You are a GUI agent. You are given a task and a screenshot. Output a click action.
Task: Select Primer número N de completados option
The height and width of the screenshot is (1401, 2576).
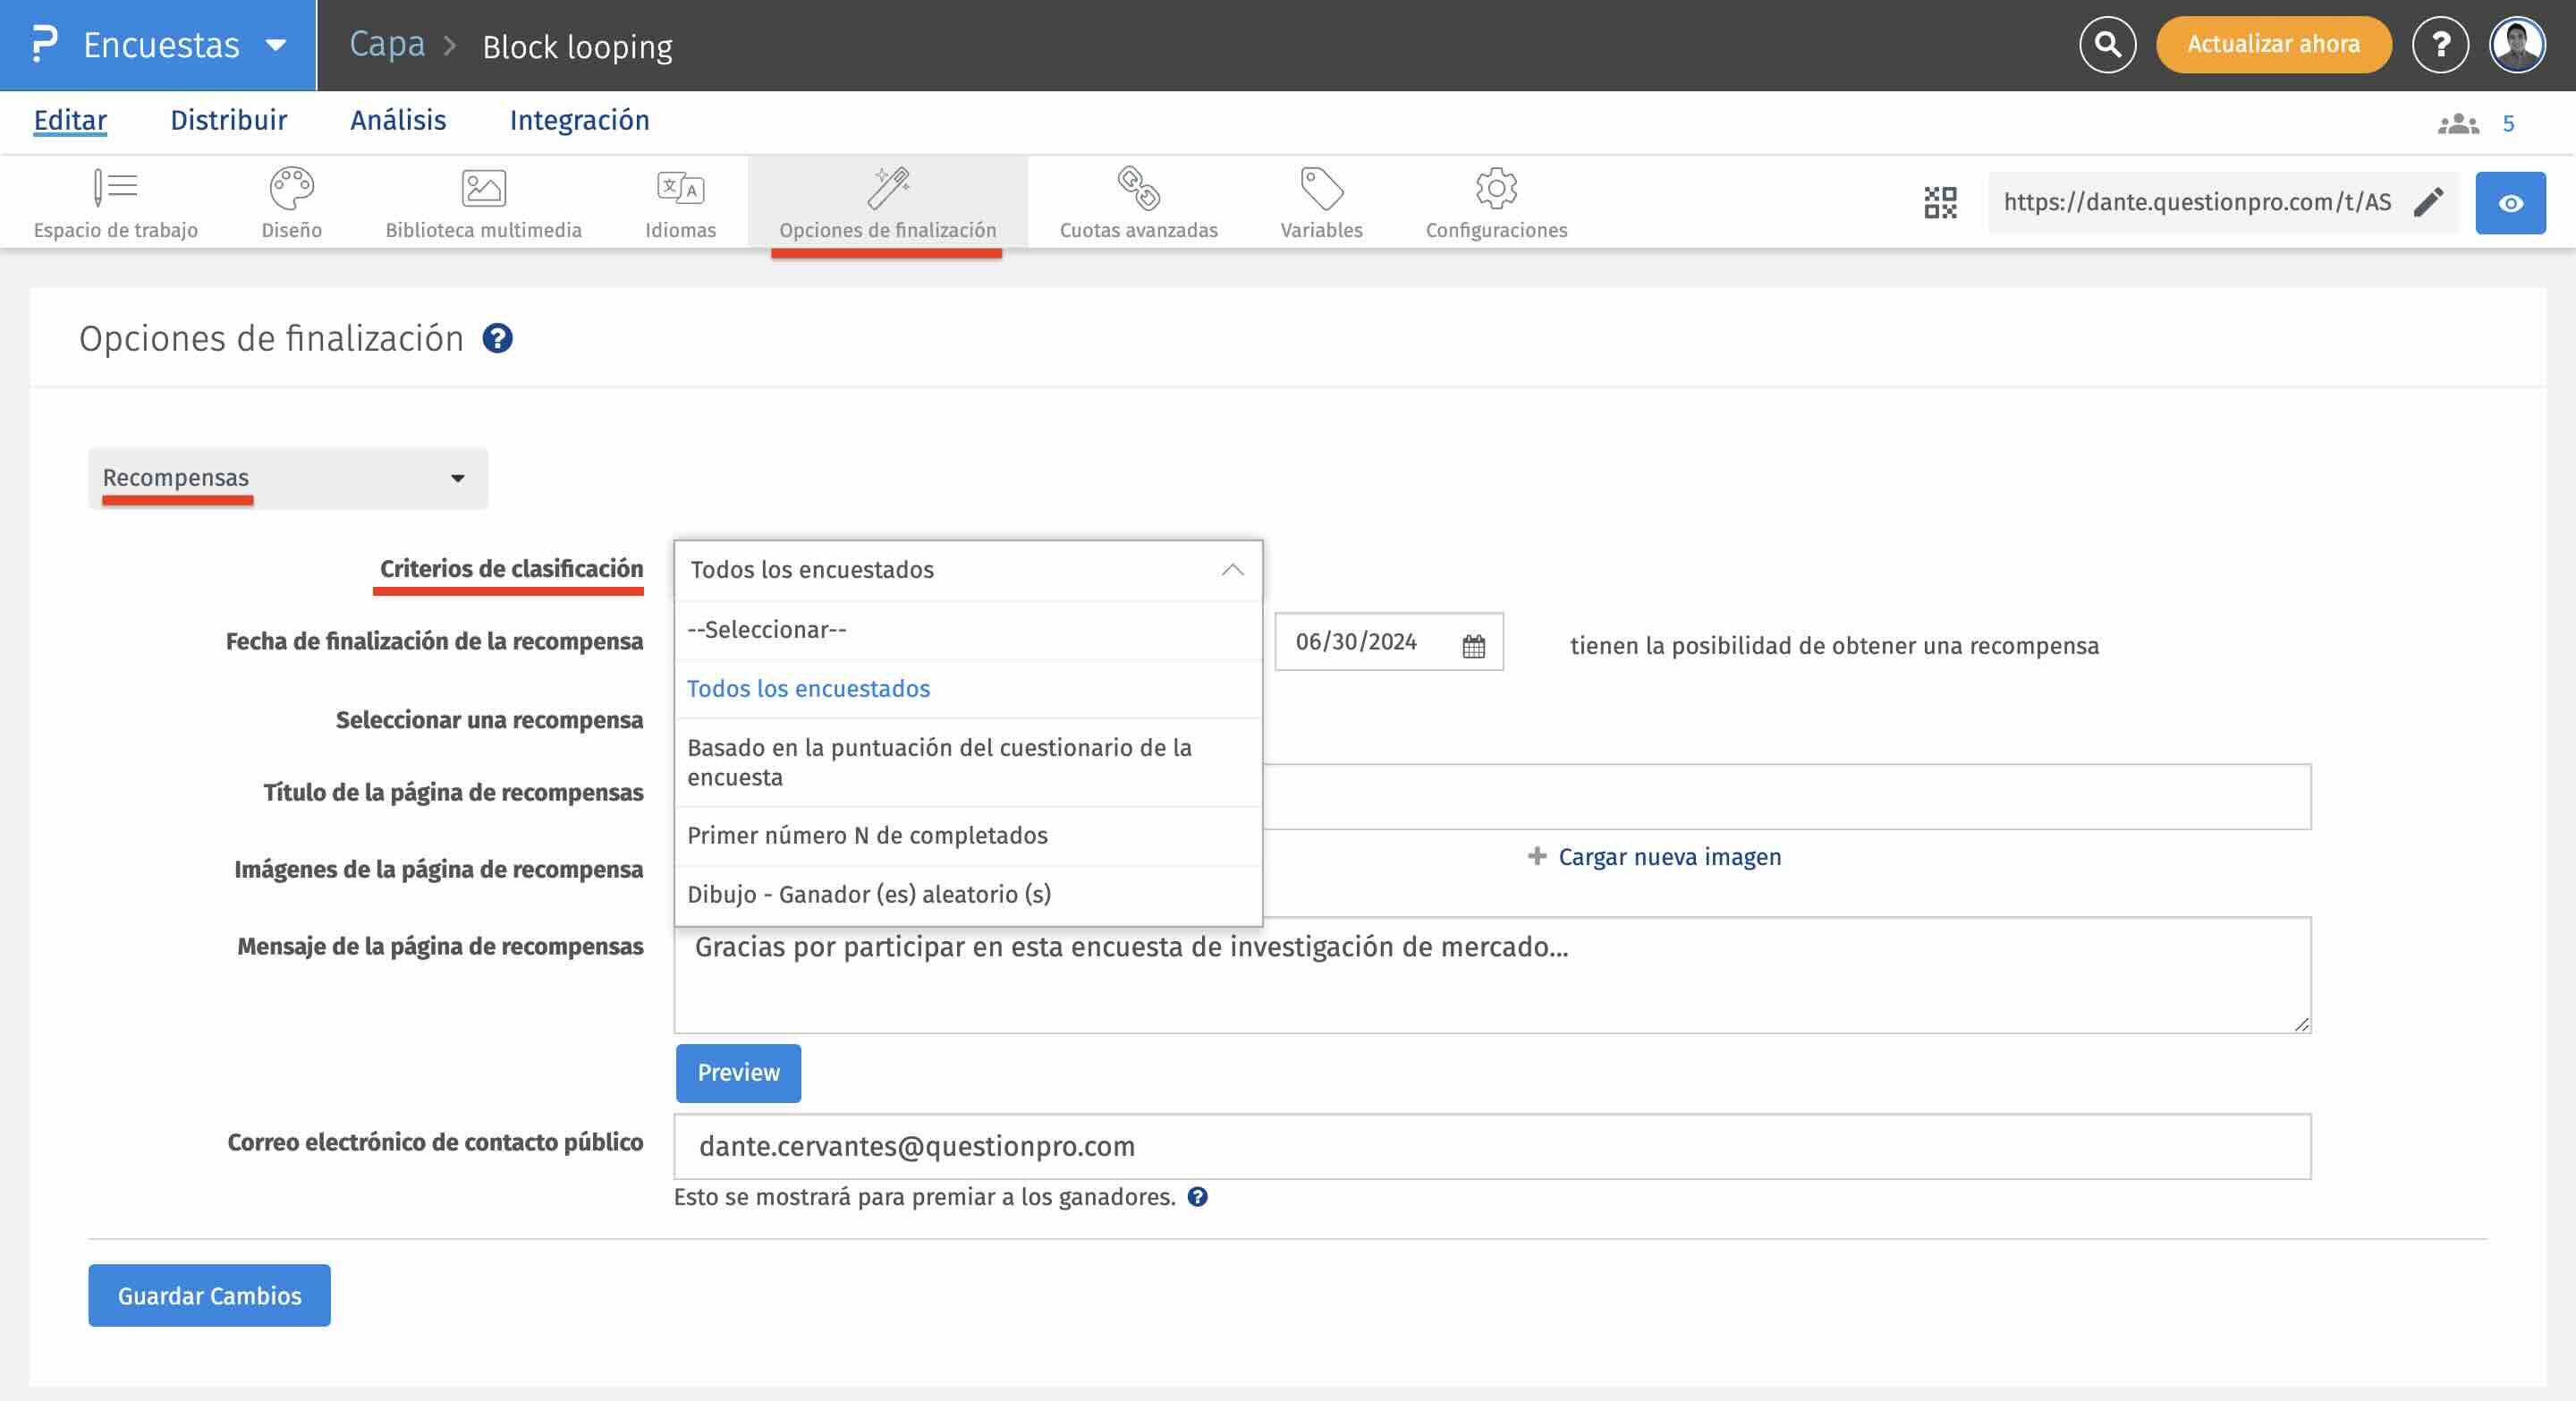click(867, 835)
